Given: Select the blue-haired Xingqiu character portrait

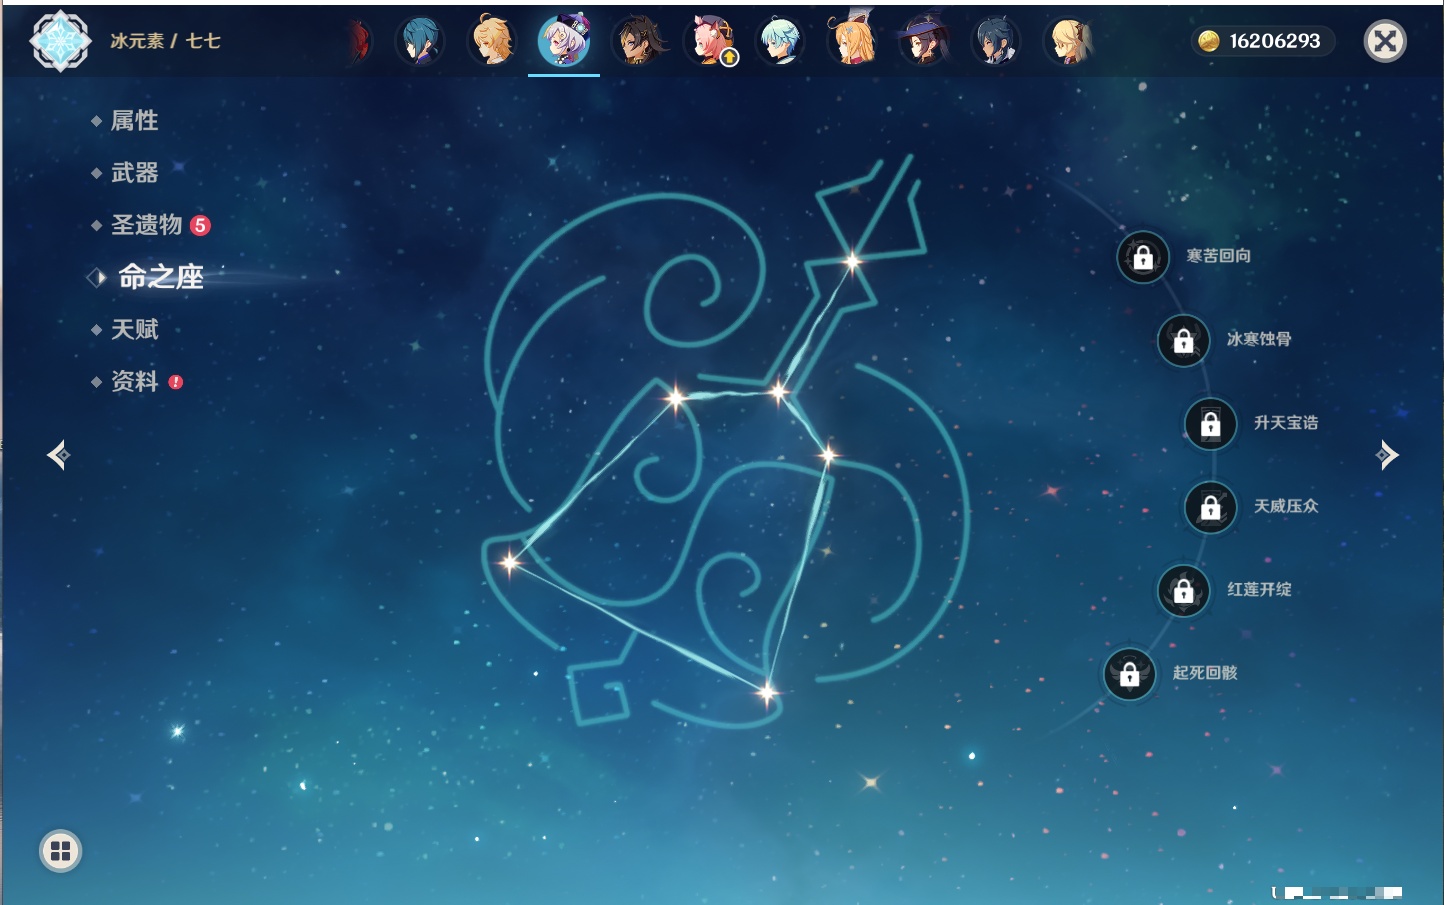Looking at the screenshot, I should pos(420,42).
